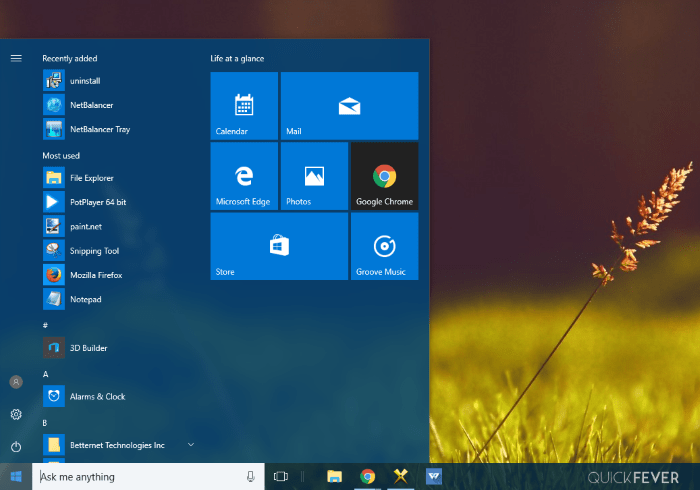This screenshot has height=490, width=700.
Task: Click the Most used heading
Action: pyautogui.click(x=61, y=156)
